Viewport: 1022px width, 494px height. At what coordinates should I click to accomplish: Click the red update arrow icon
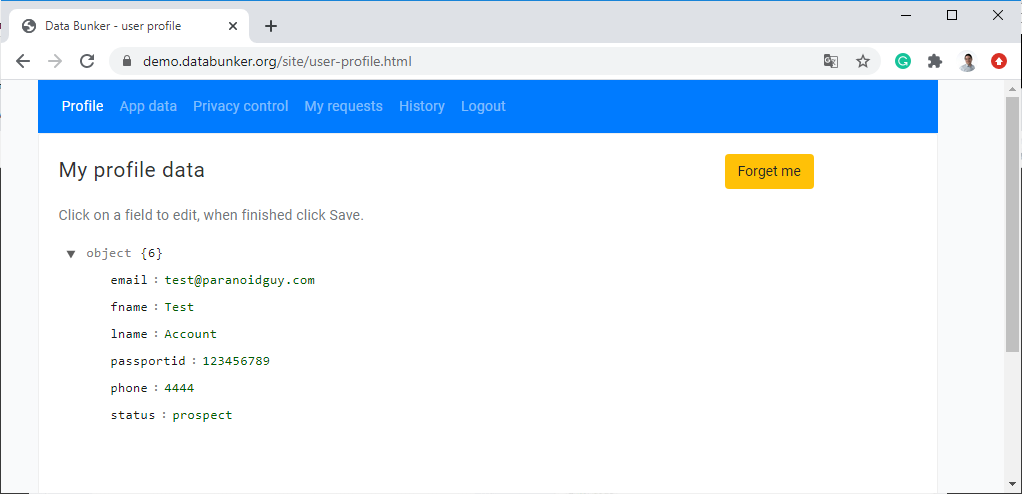tap(999, 61)
